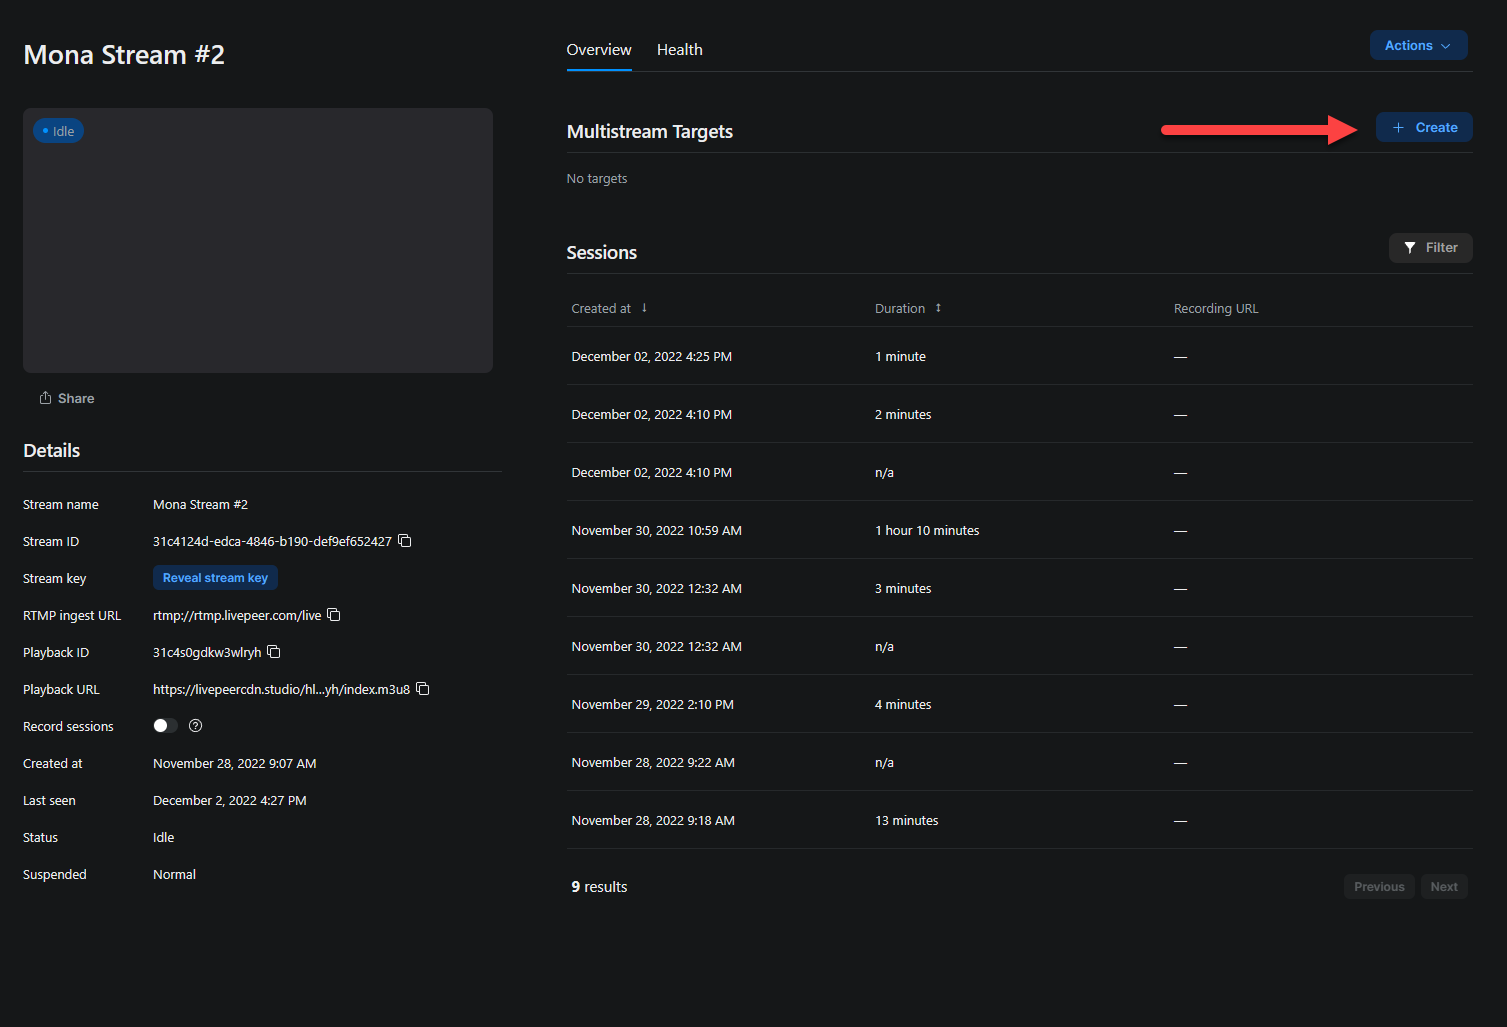1507x1027 pixels.
Task: Select the Overview tab
Action: coord(598,50)
